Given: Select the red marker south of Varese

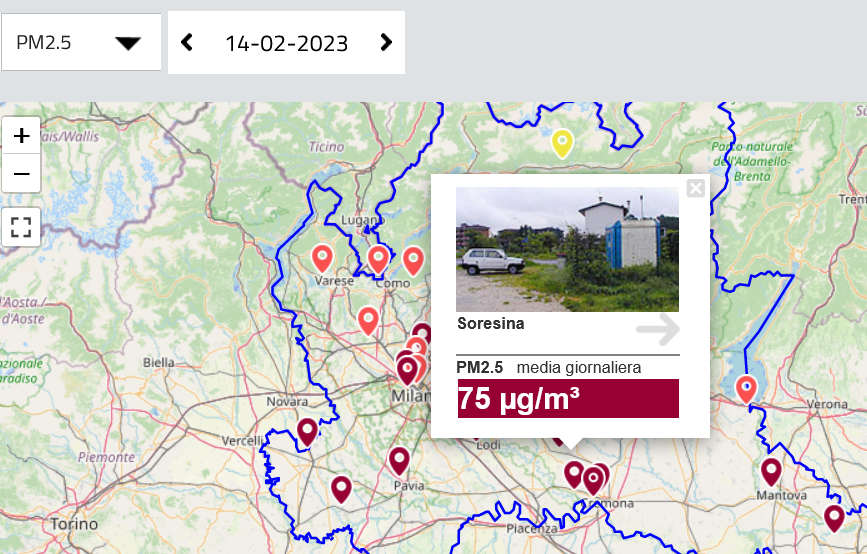Looking at the screenshot, I should point(368,321).
